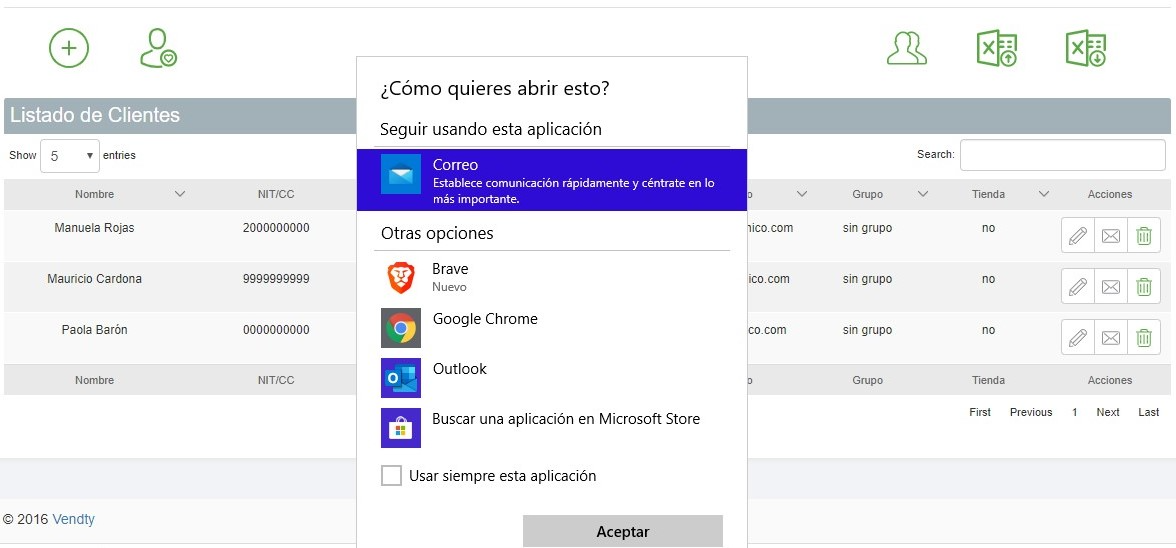This screenshot has height=548, width=1176.
Task: Send email to Mauricio Cardona envelope icon
Action: coord(1111,286)
